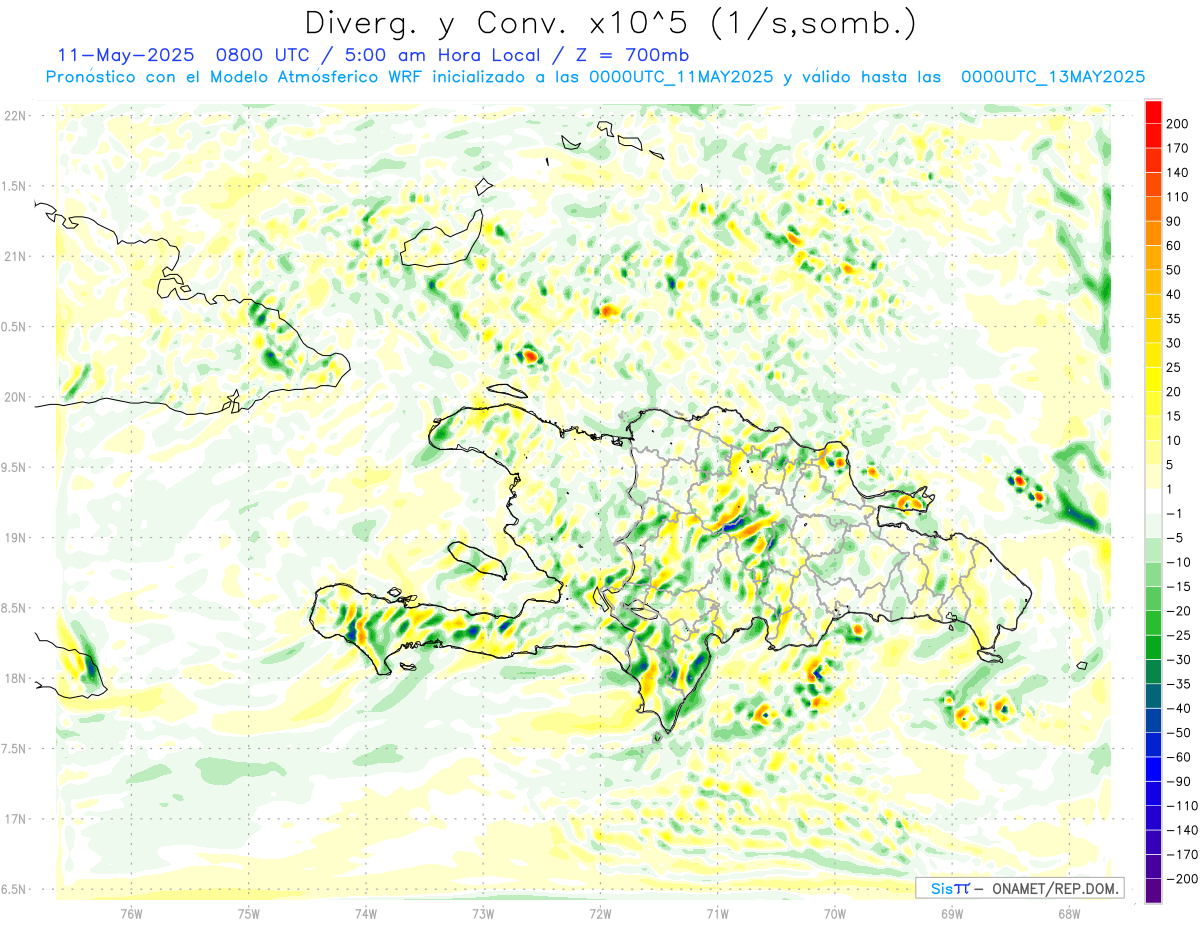Click the '6.5N' latitude label

pyautogui.click(x=14, y=889)
